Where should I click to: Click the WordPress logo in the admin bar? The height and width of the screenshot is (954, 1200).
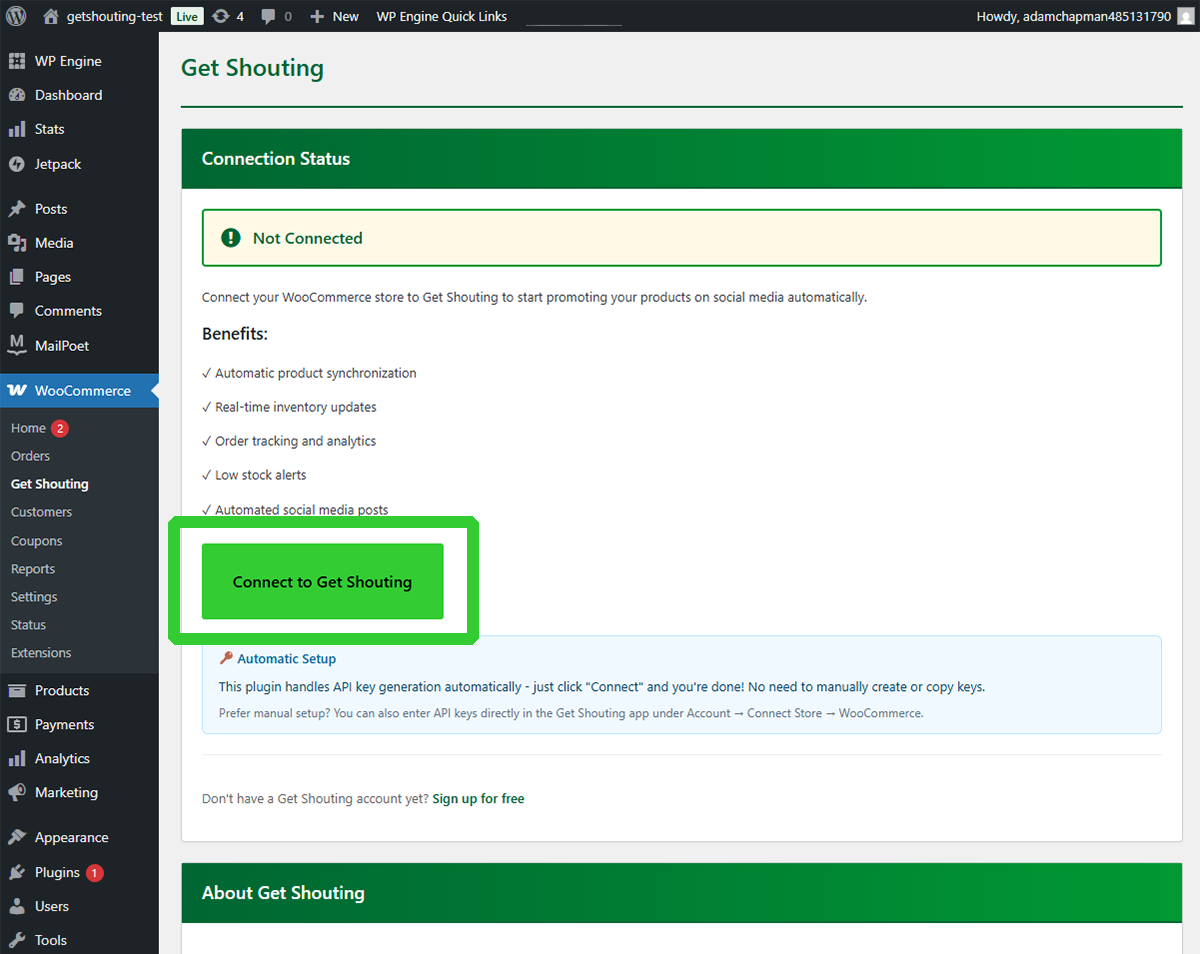tap(14, 15)
